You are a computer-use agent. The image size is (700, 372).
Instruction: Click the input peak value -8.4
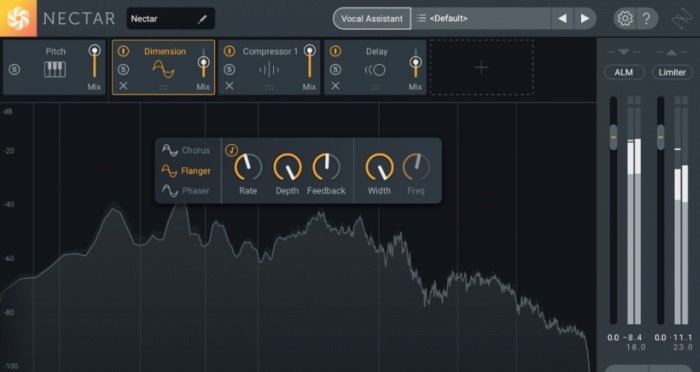[x=632, y=338]
